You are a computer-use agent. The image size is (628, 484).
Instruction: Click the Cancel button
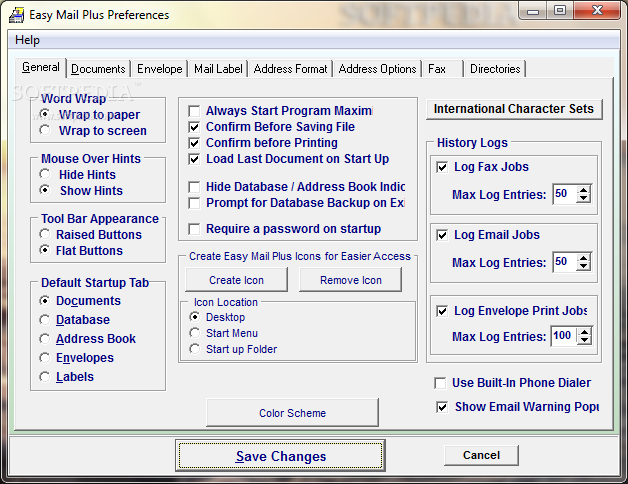pyautogui.click(x=481, y=455)
